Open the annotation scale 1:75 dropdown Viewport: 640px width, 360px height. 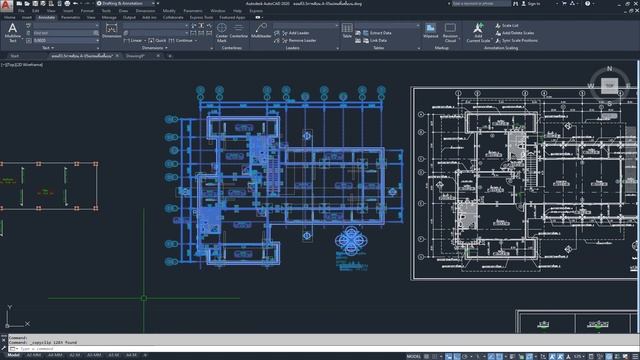pyautogui.click(x=580, y=356)
